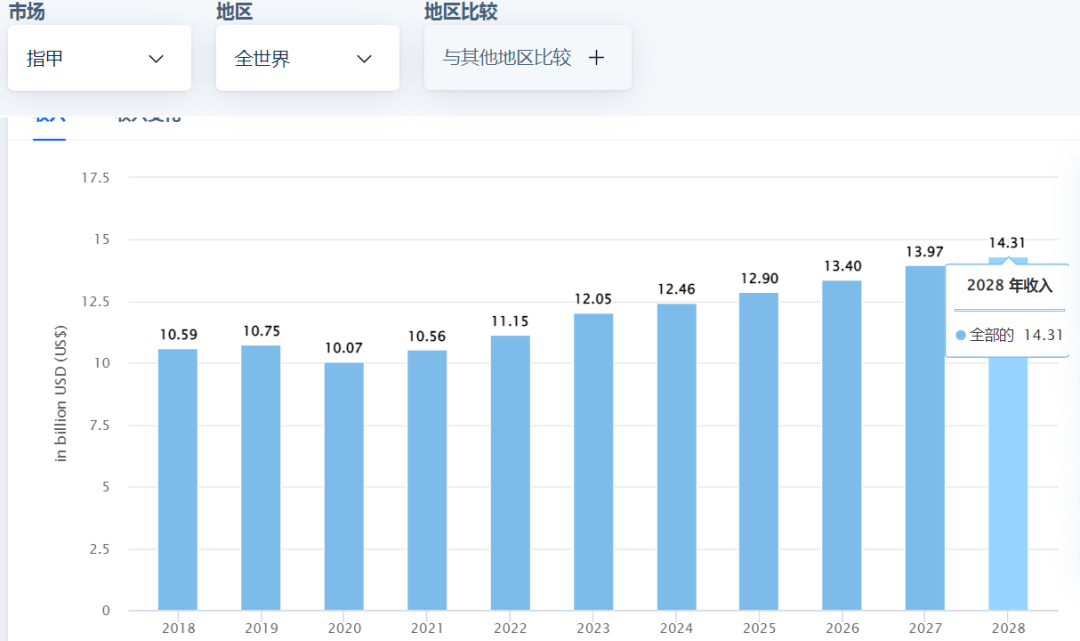This screenshot has width=1080, height=641.
Task: Open the 市场 dropdown showing 指甲
Action: coord(99,57)
